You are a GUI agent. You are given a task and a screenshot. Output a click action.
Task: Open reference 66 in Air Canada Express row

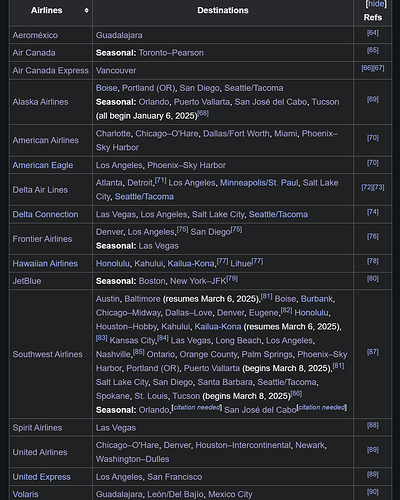pos(367,68)
